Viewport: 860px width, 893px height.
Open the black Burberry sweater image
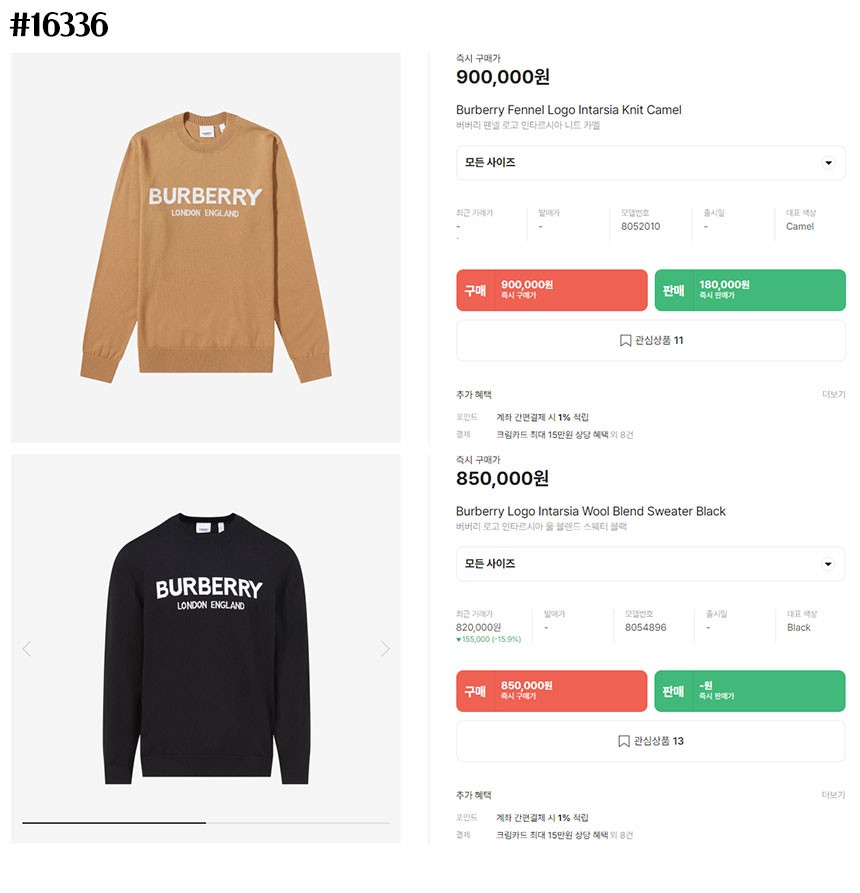tap(206, 649)
